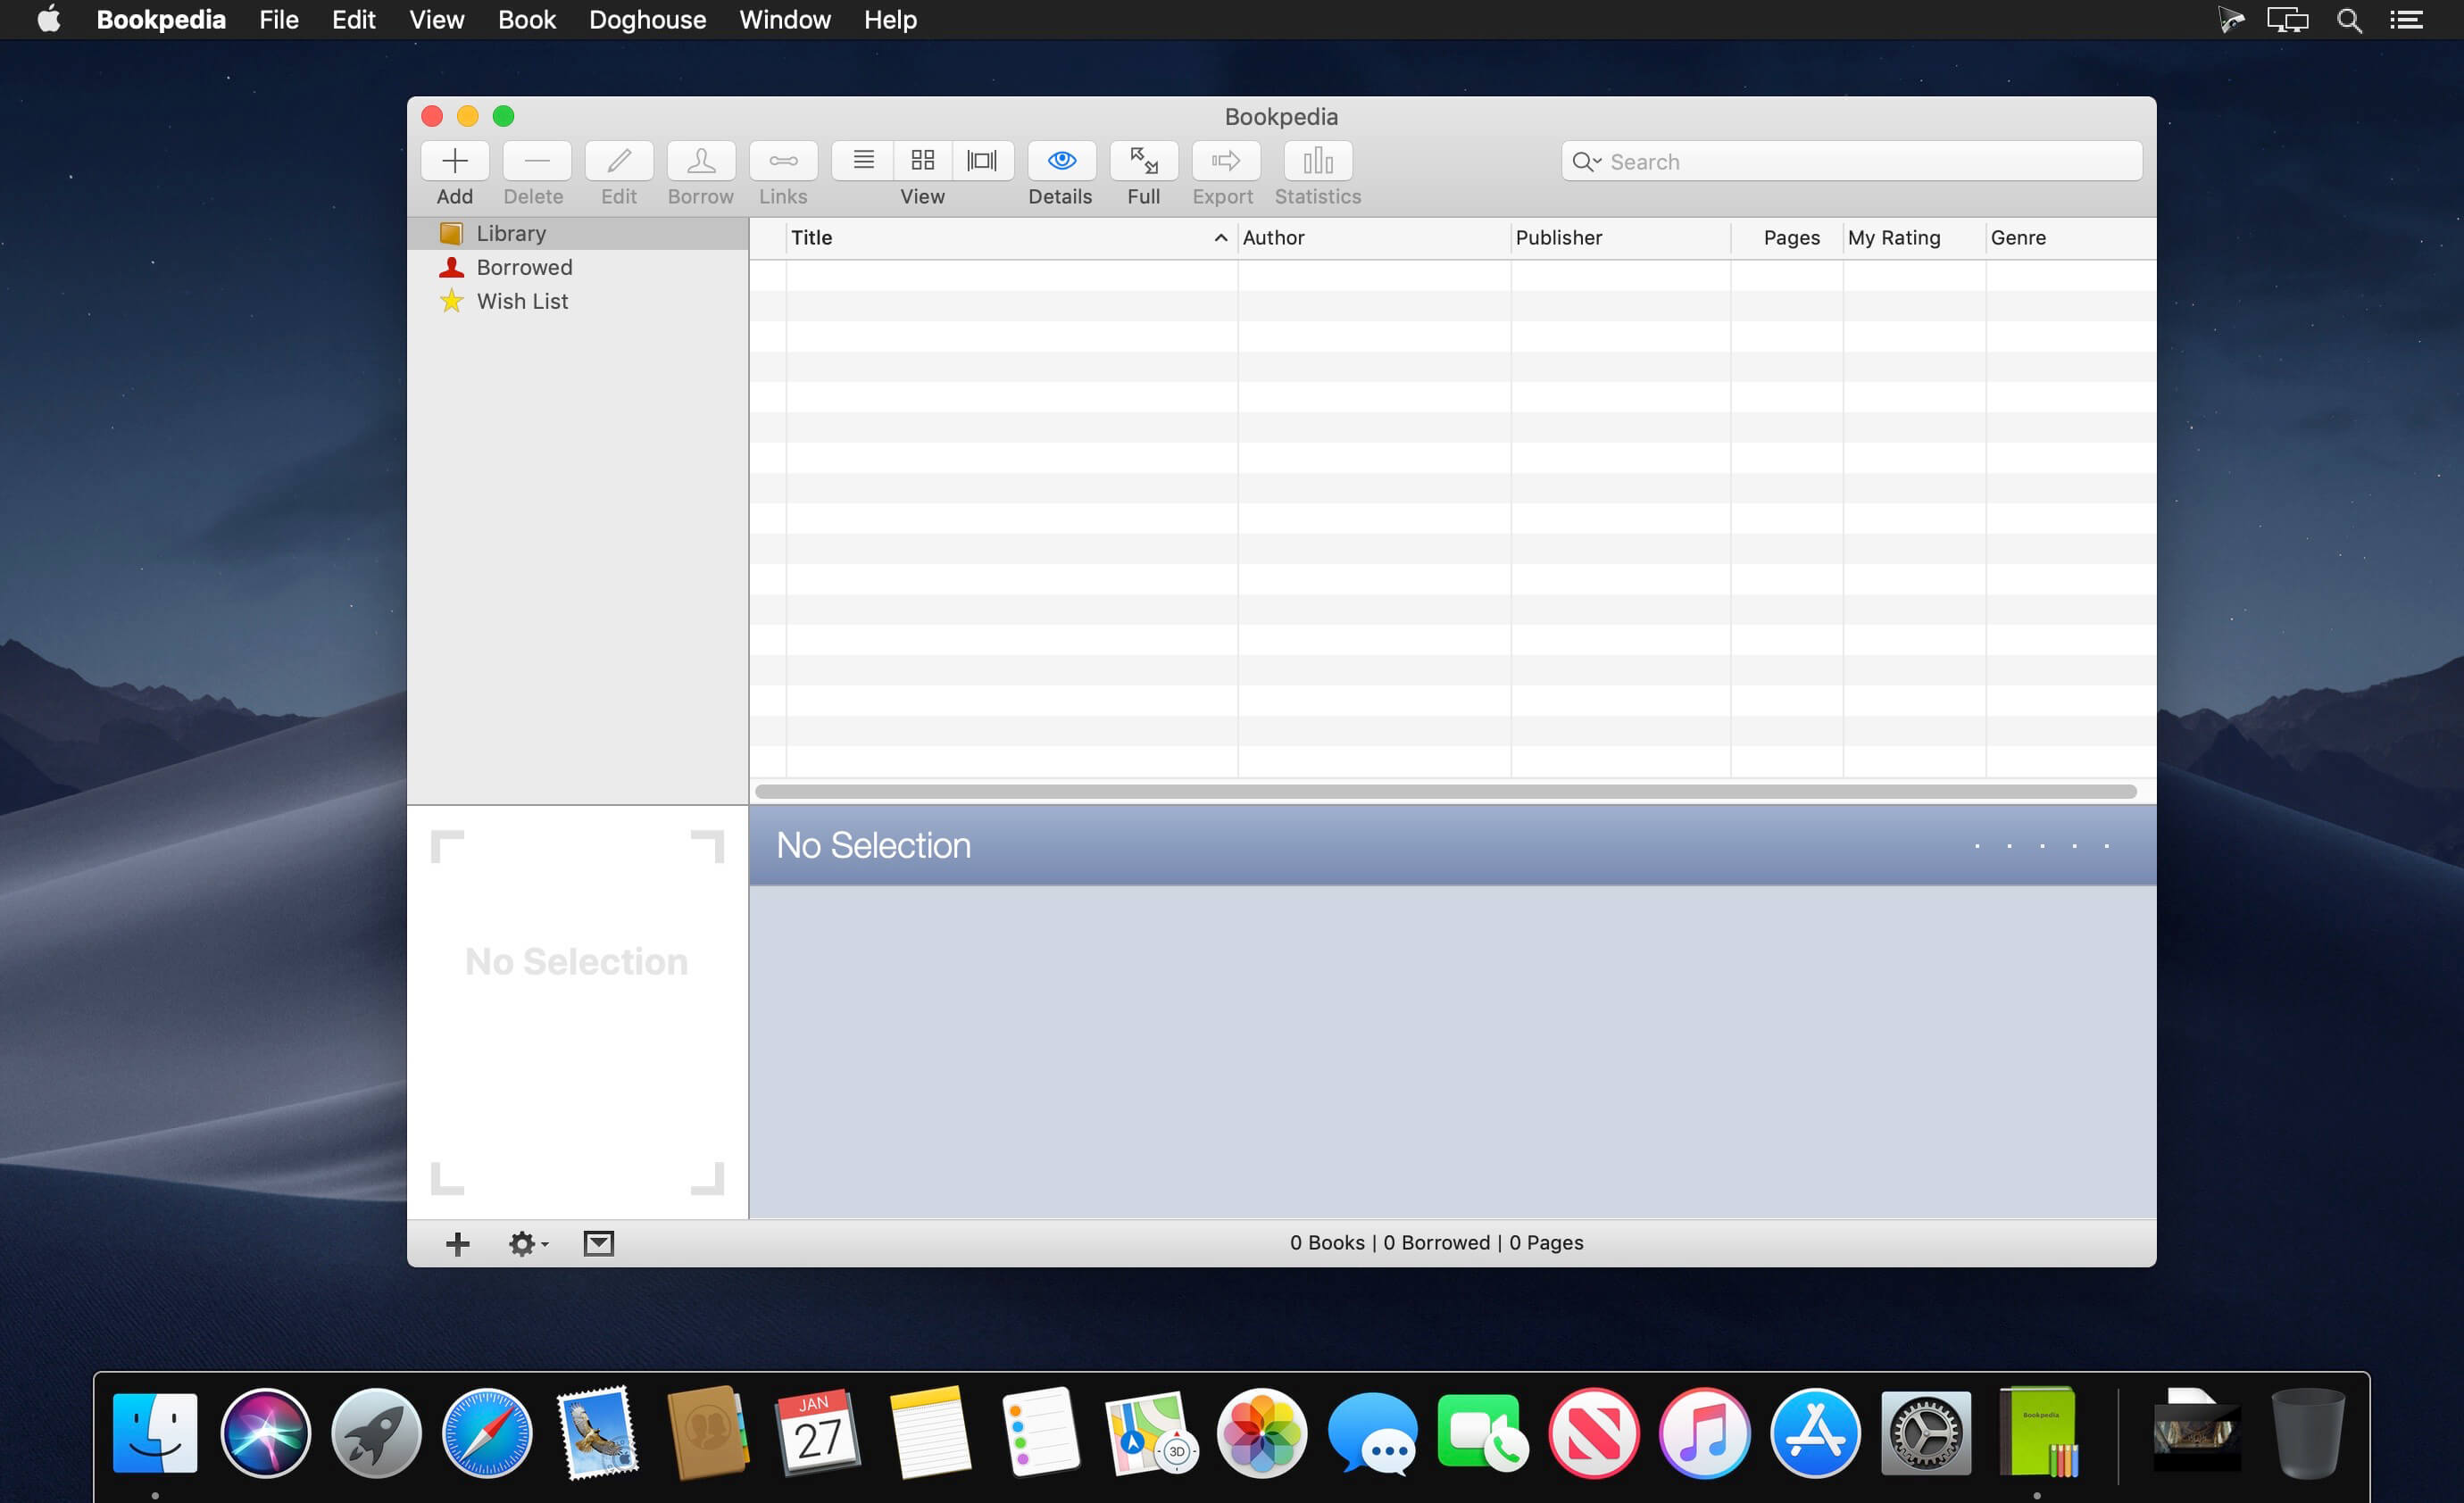
Task: Select Borrowed collection in sidebar
Action: click(523, 267)
